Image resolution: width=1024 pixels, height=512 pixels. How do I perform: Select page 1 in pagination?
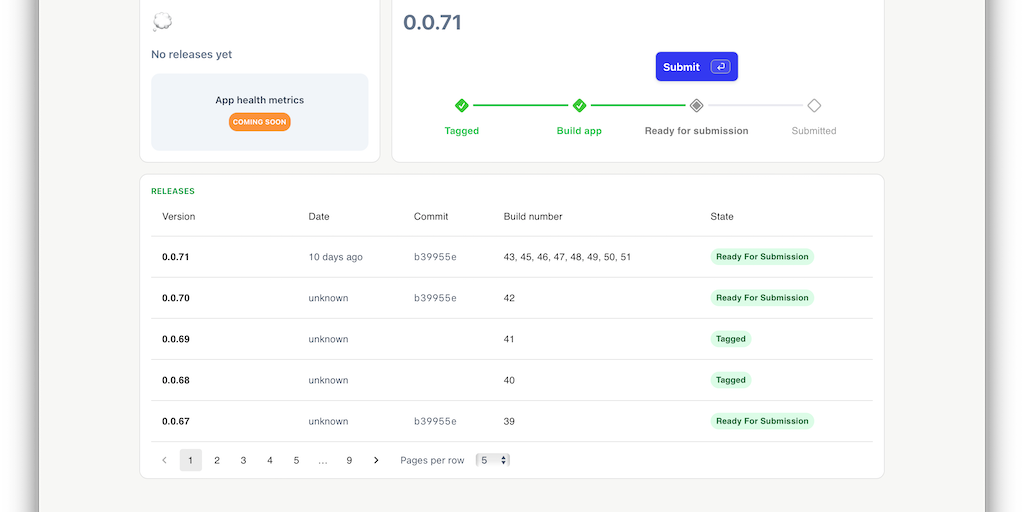[190, 460]
